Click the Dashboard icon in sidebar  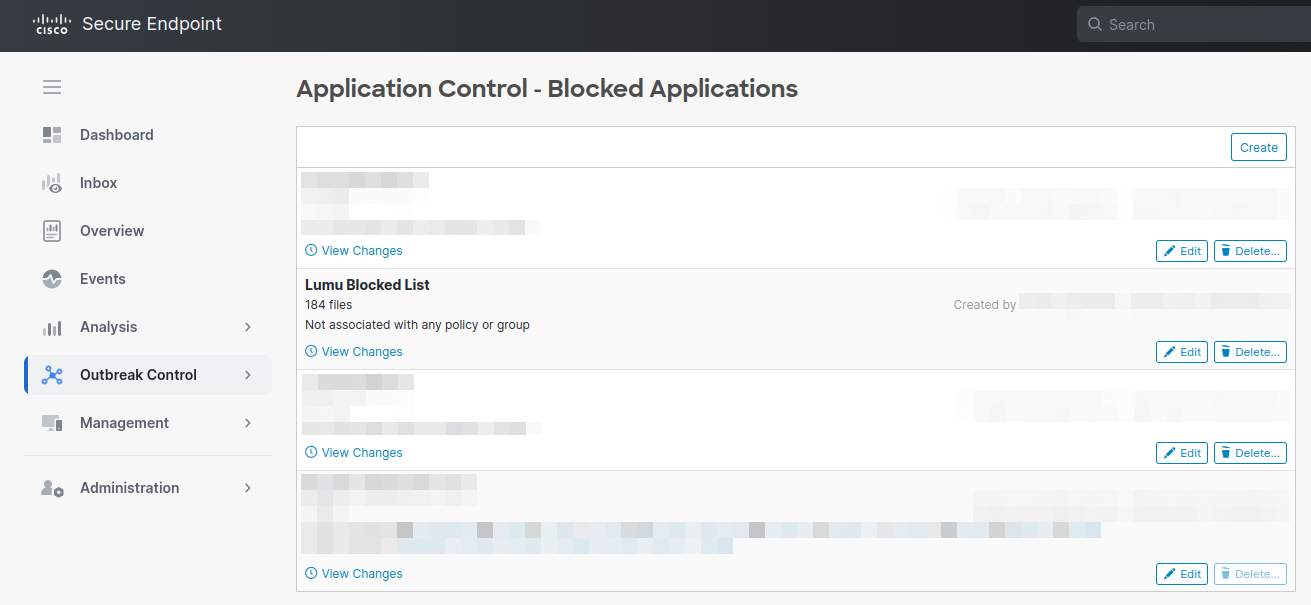point(52,135)
